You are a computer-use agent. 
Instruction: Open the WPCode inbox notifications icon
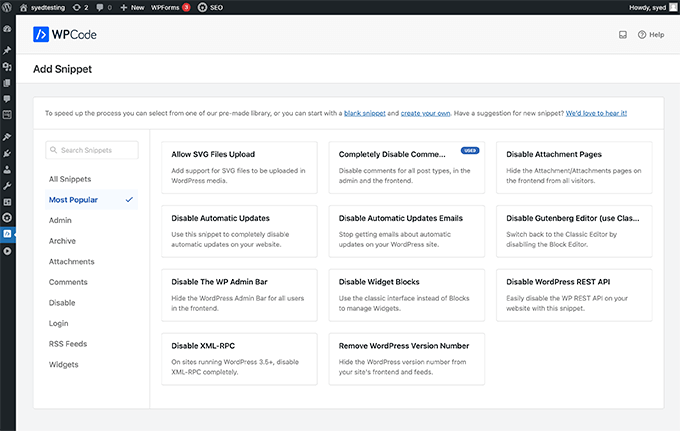pos(622,34)
